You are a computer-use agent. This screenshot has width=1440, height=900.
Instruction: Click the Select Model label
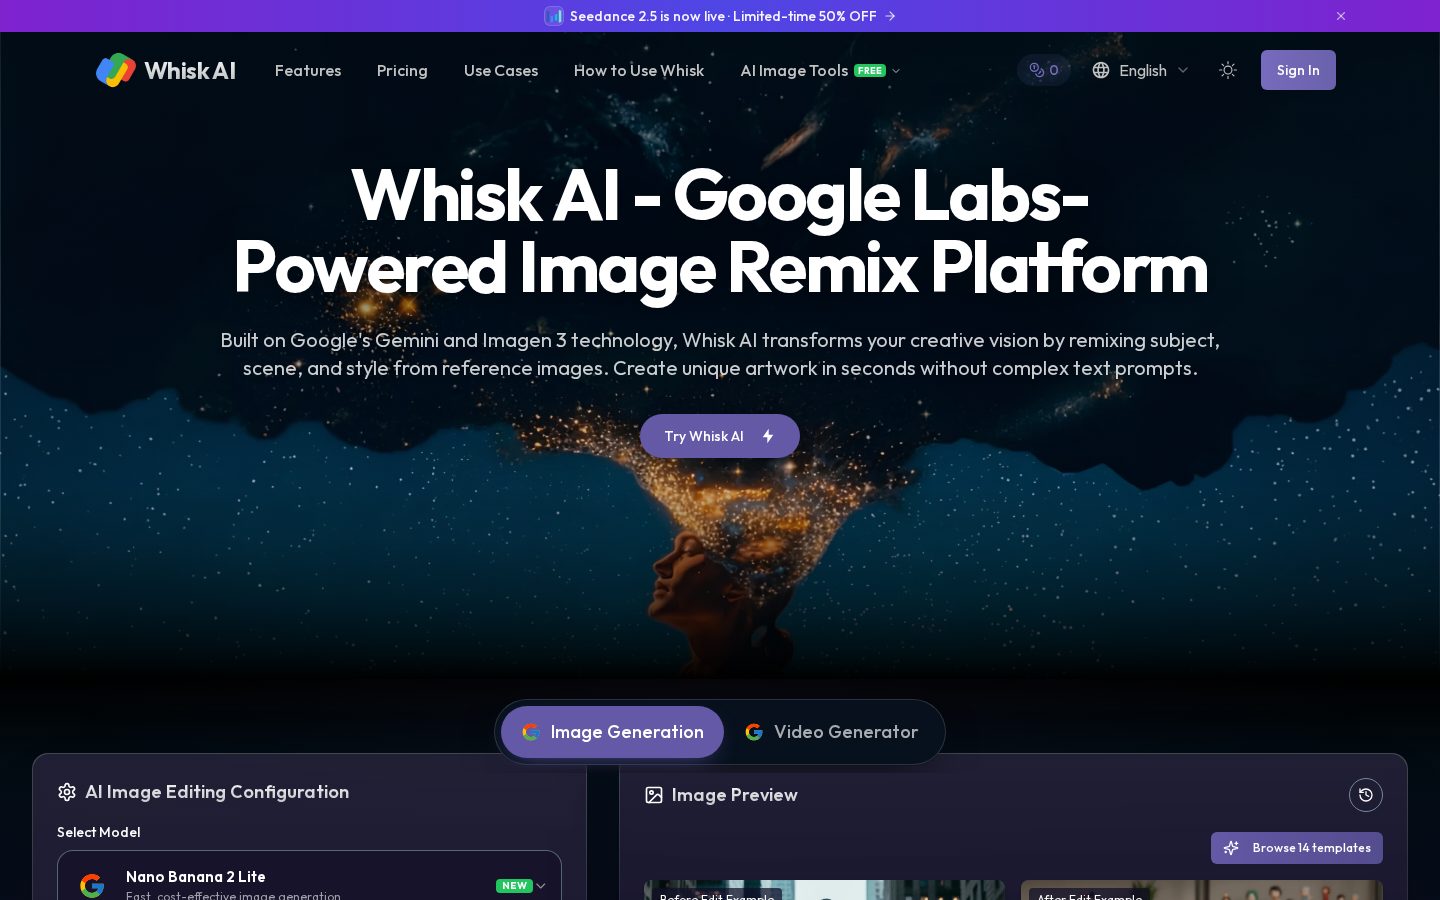[98, 832]
